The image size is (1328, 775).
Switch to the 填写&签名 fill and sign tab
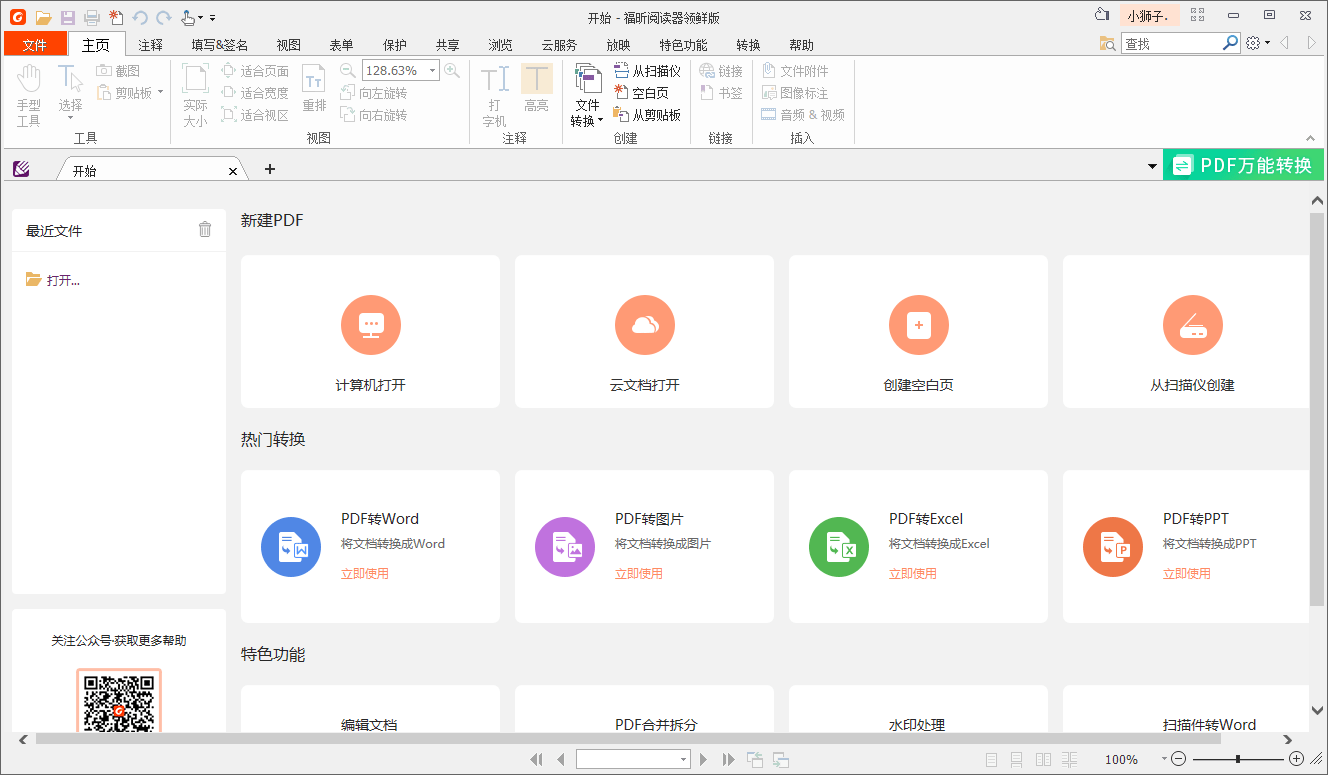220,44
